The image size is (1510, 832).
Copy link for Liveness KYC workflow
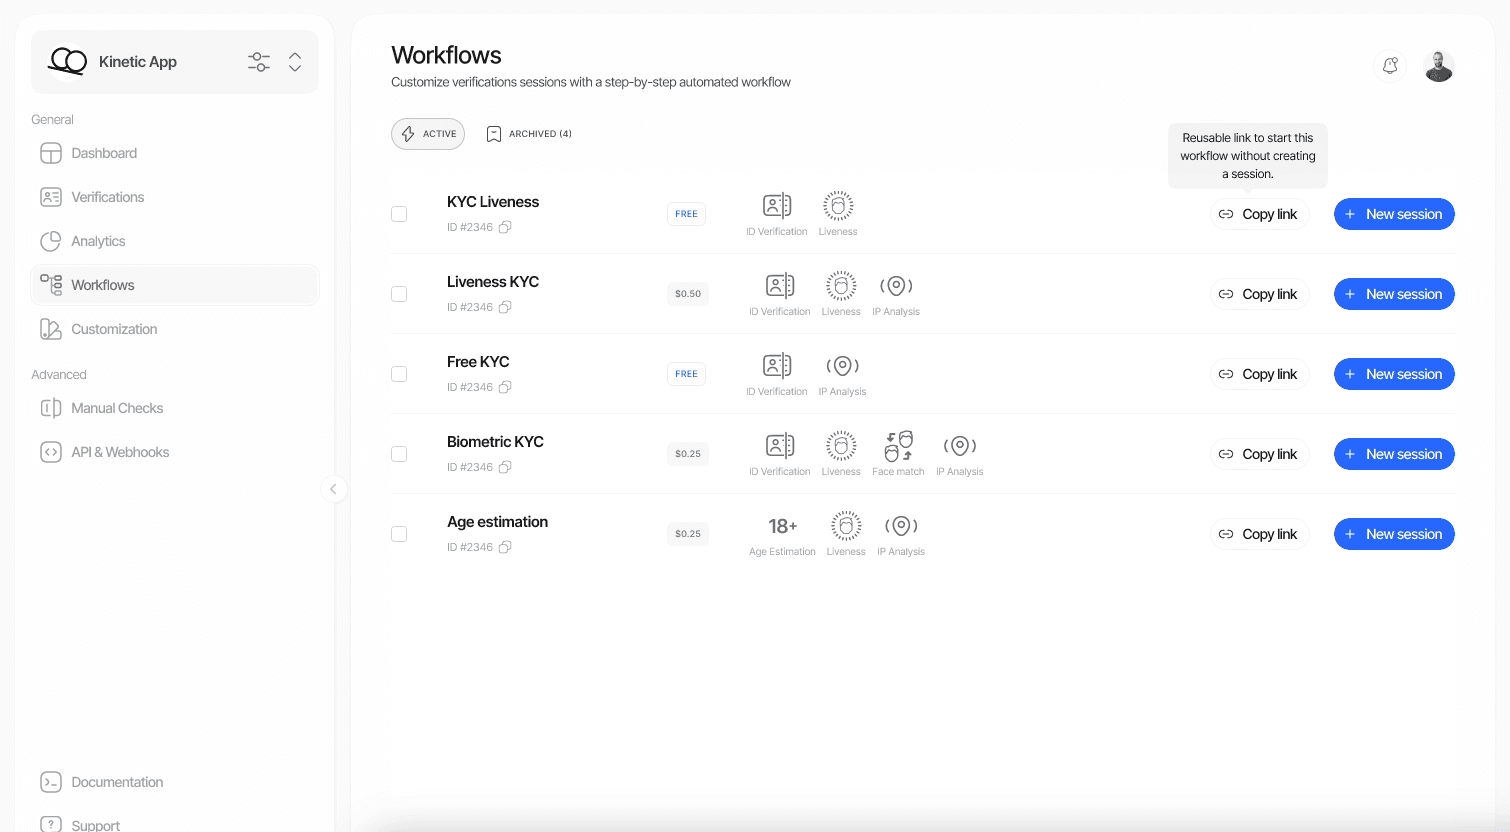[x=1259, y=294]
